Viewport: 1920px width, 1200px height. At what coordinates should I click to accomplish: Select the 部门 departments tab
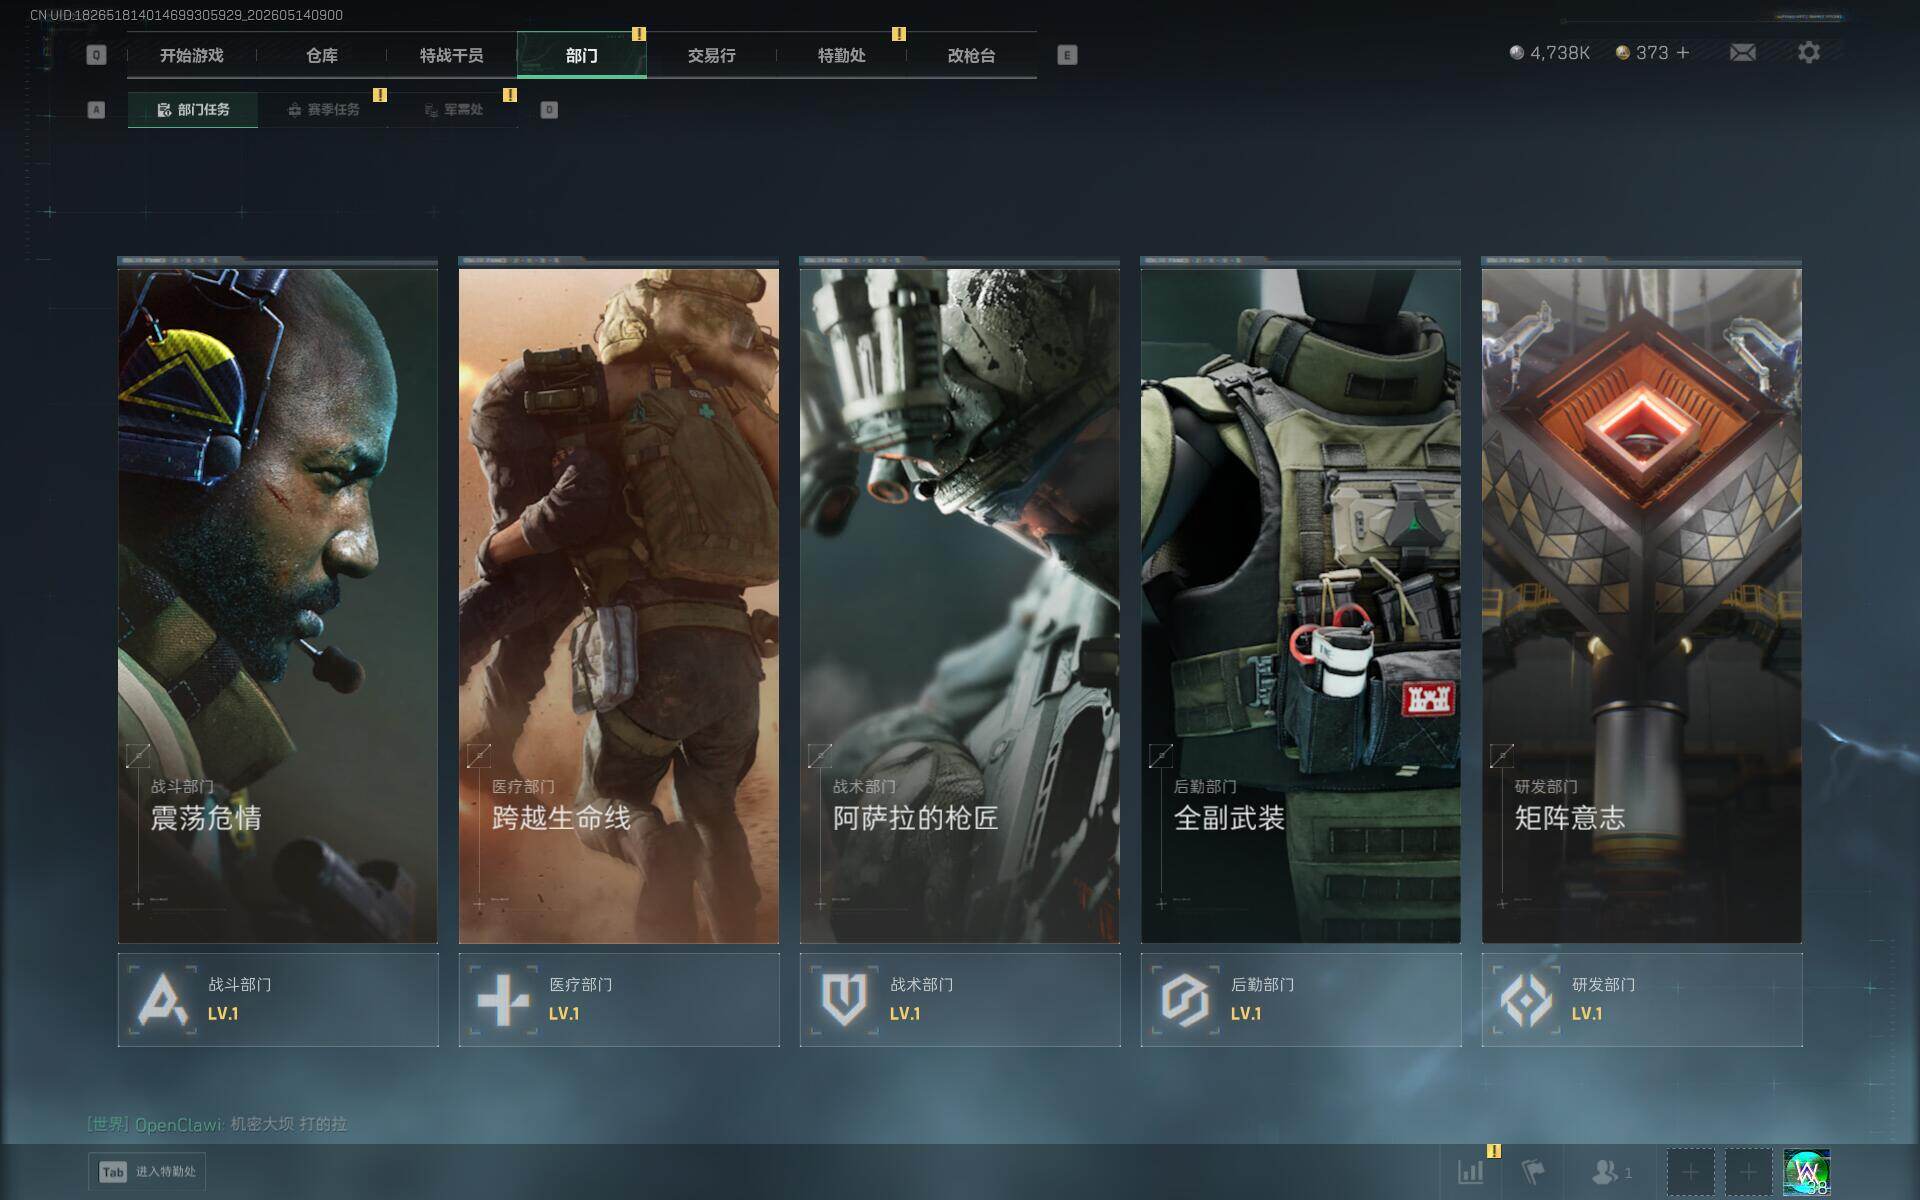click(582, 55)
